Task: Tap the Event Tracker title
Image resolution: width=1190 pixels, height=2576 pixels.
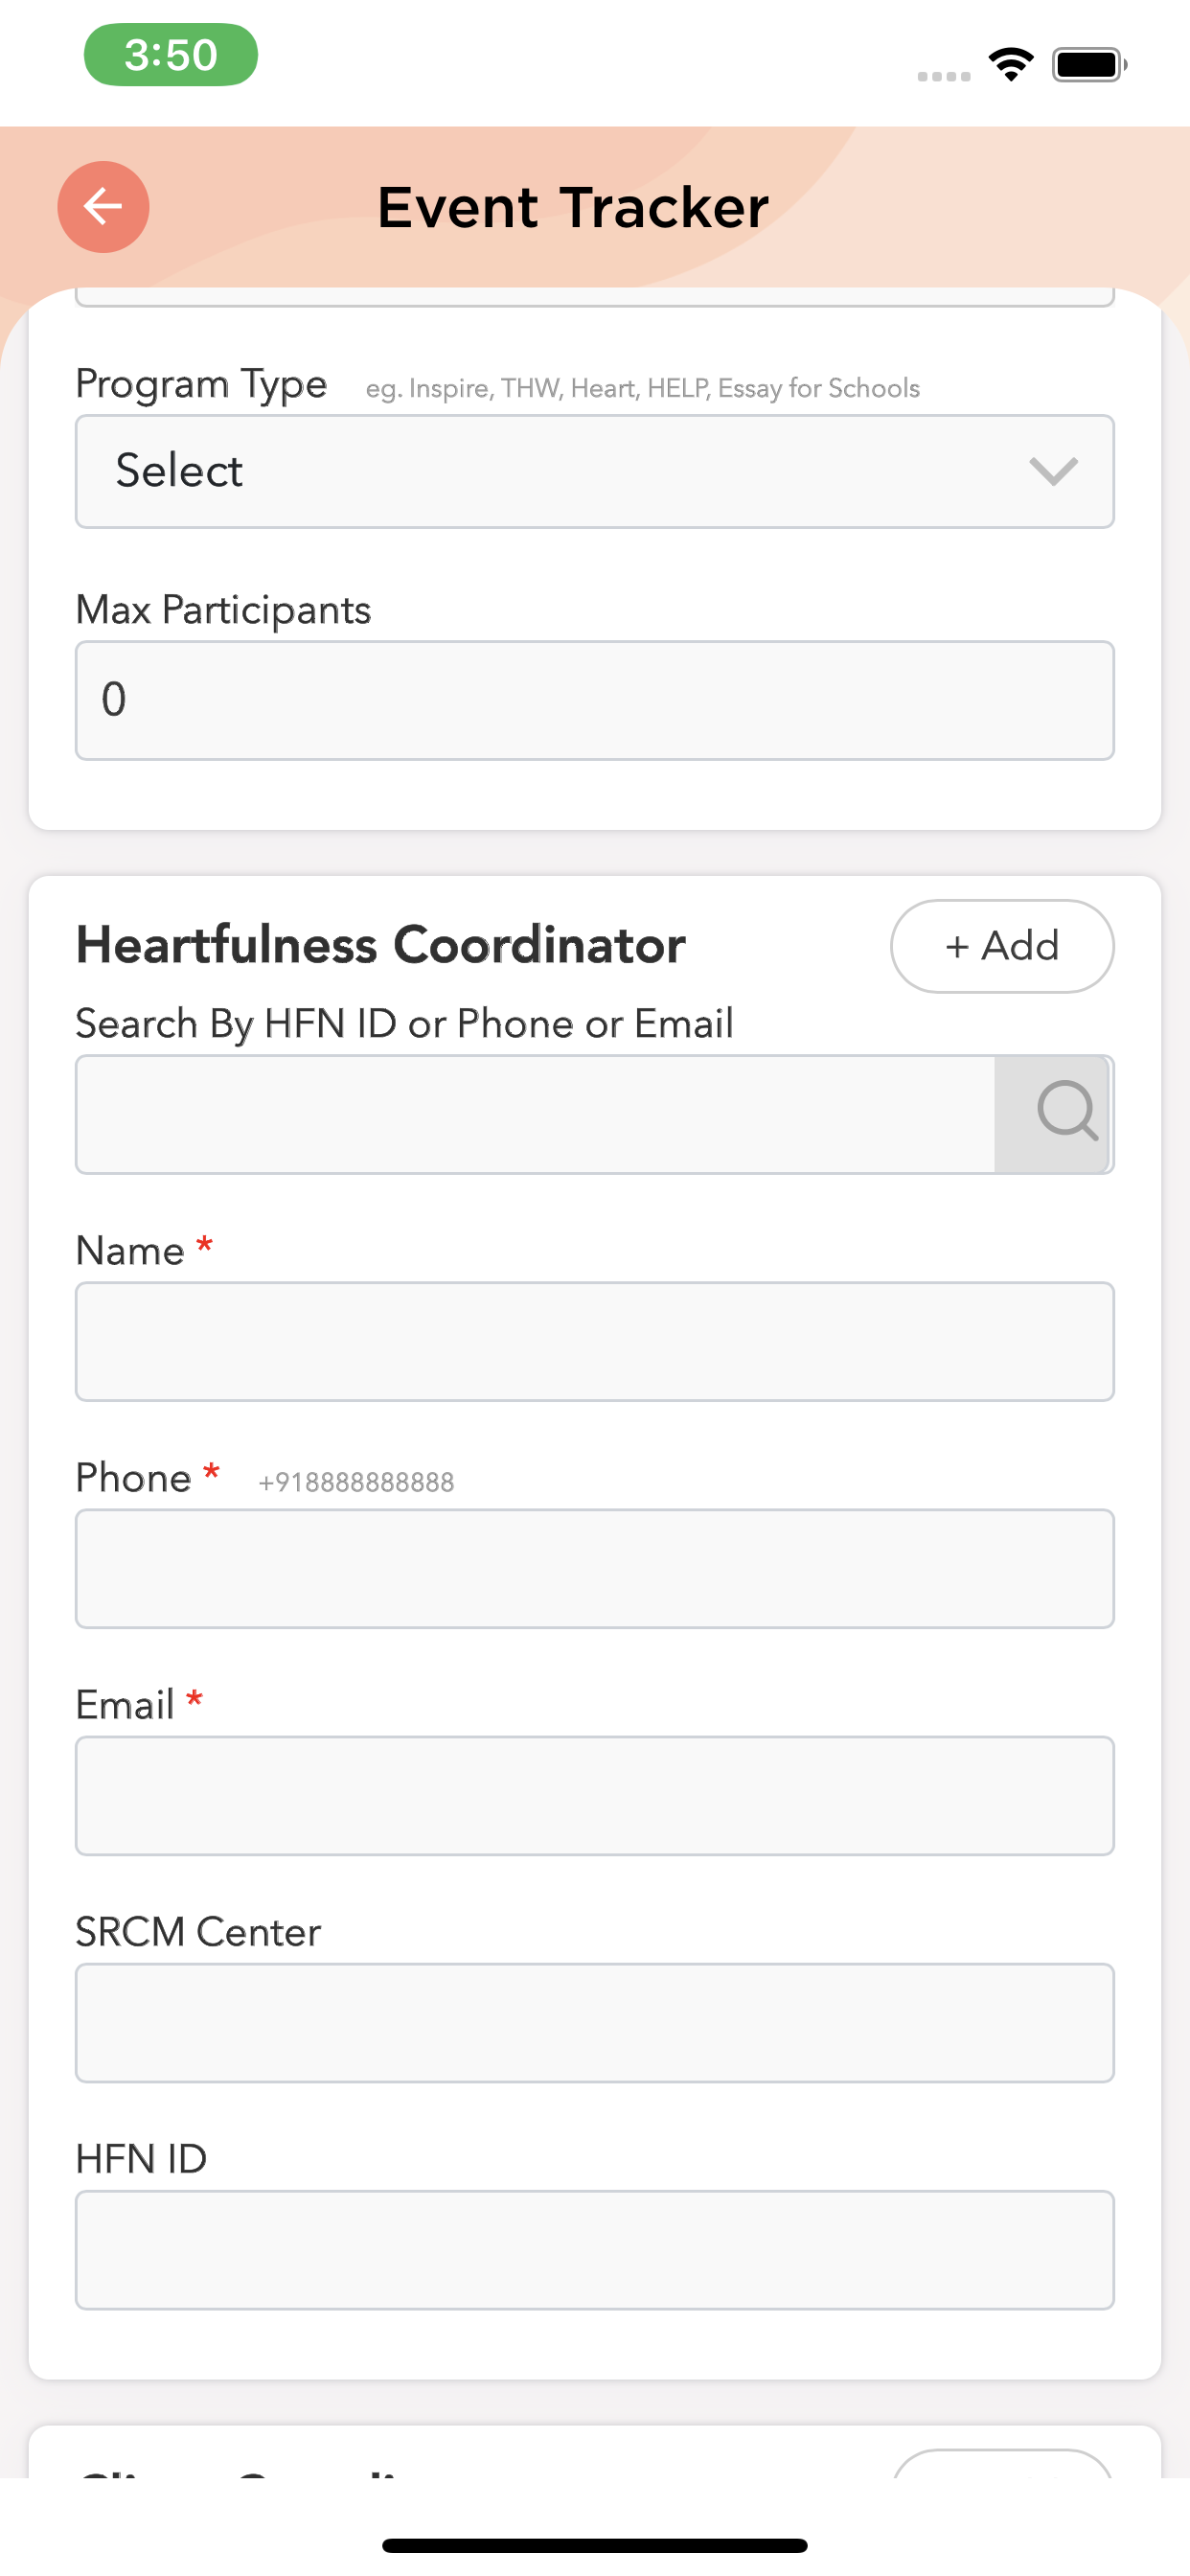Action: point(573,207)
